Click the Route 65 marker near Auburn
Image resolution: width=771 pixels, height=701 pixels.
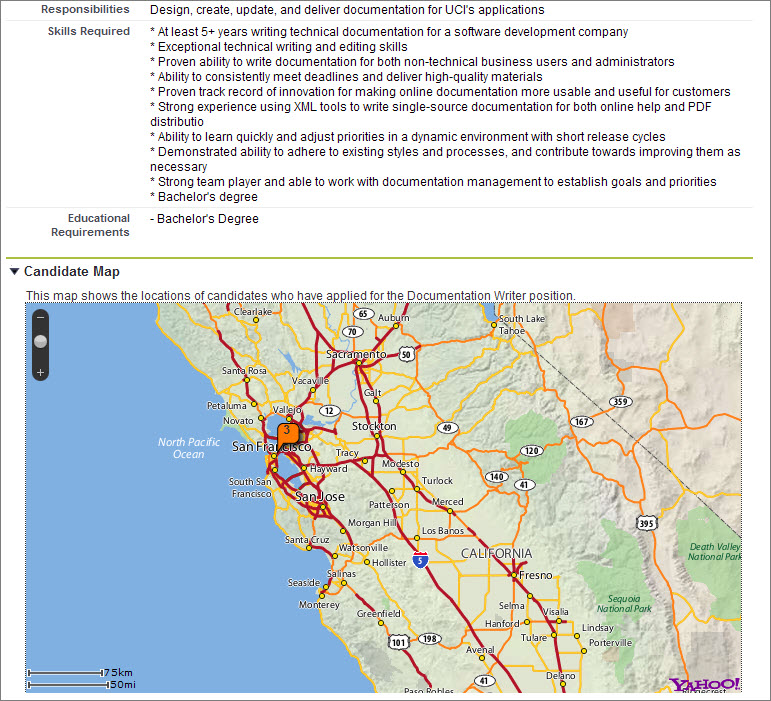click(x=363, y=314)
